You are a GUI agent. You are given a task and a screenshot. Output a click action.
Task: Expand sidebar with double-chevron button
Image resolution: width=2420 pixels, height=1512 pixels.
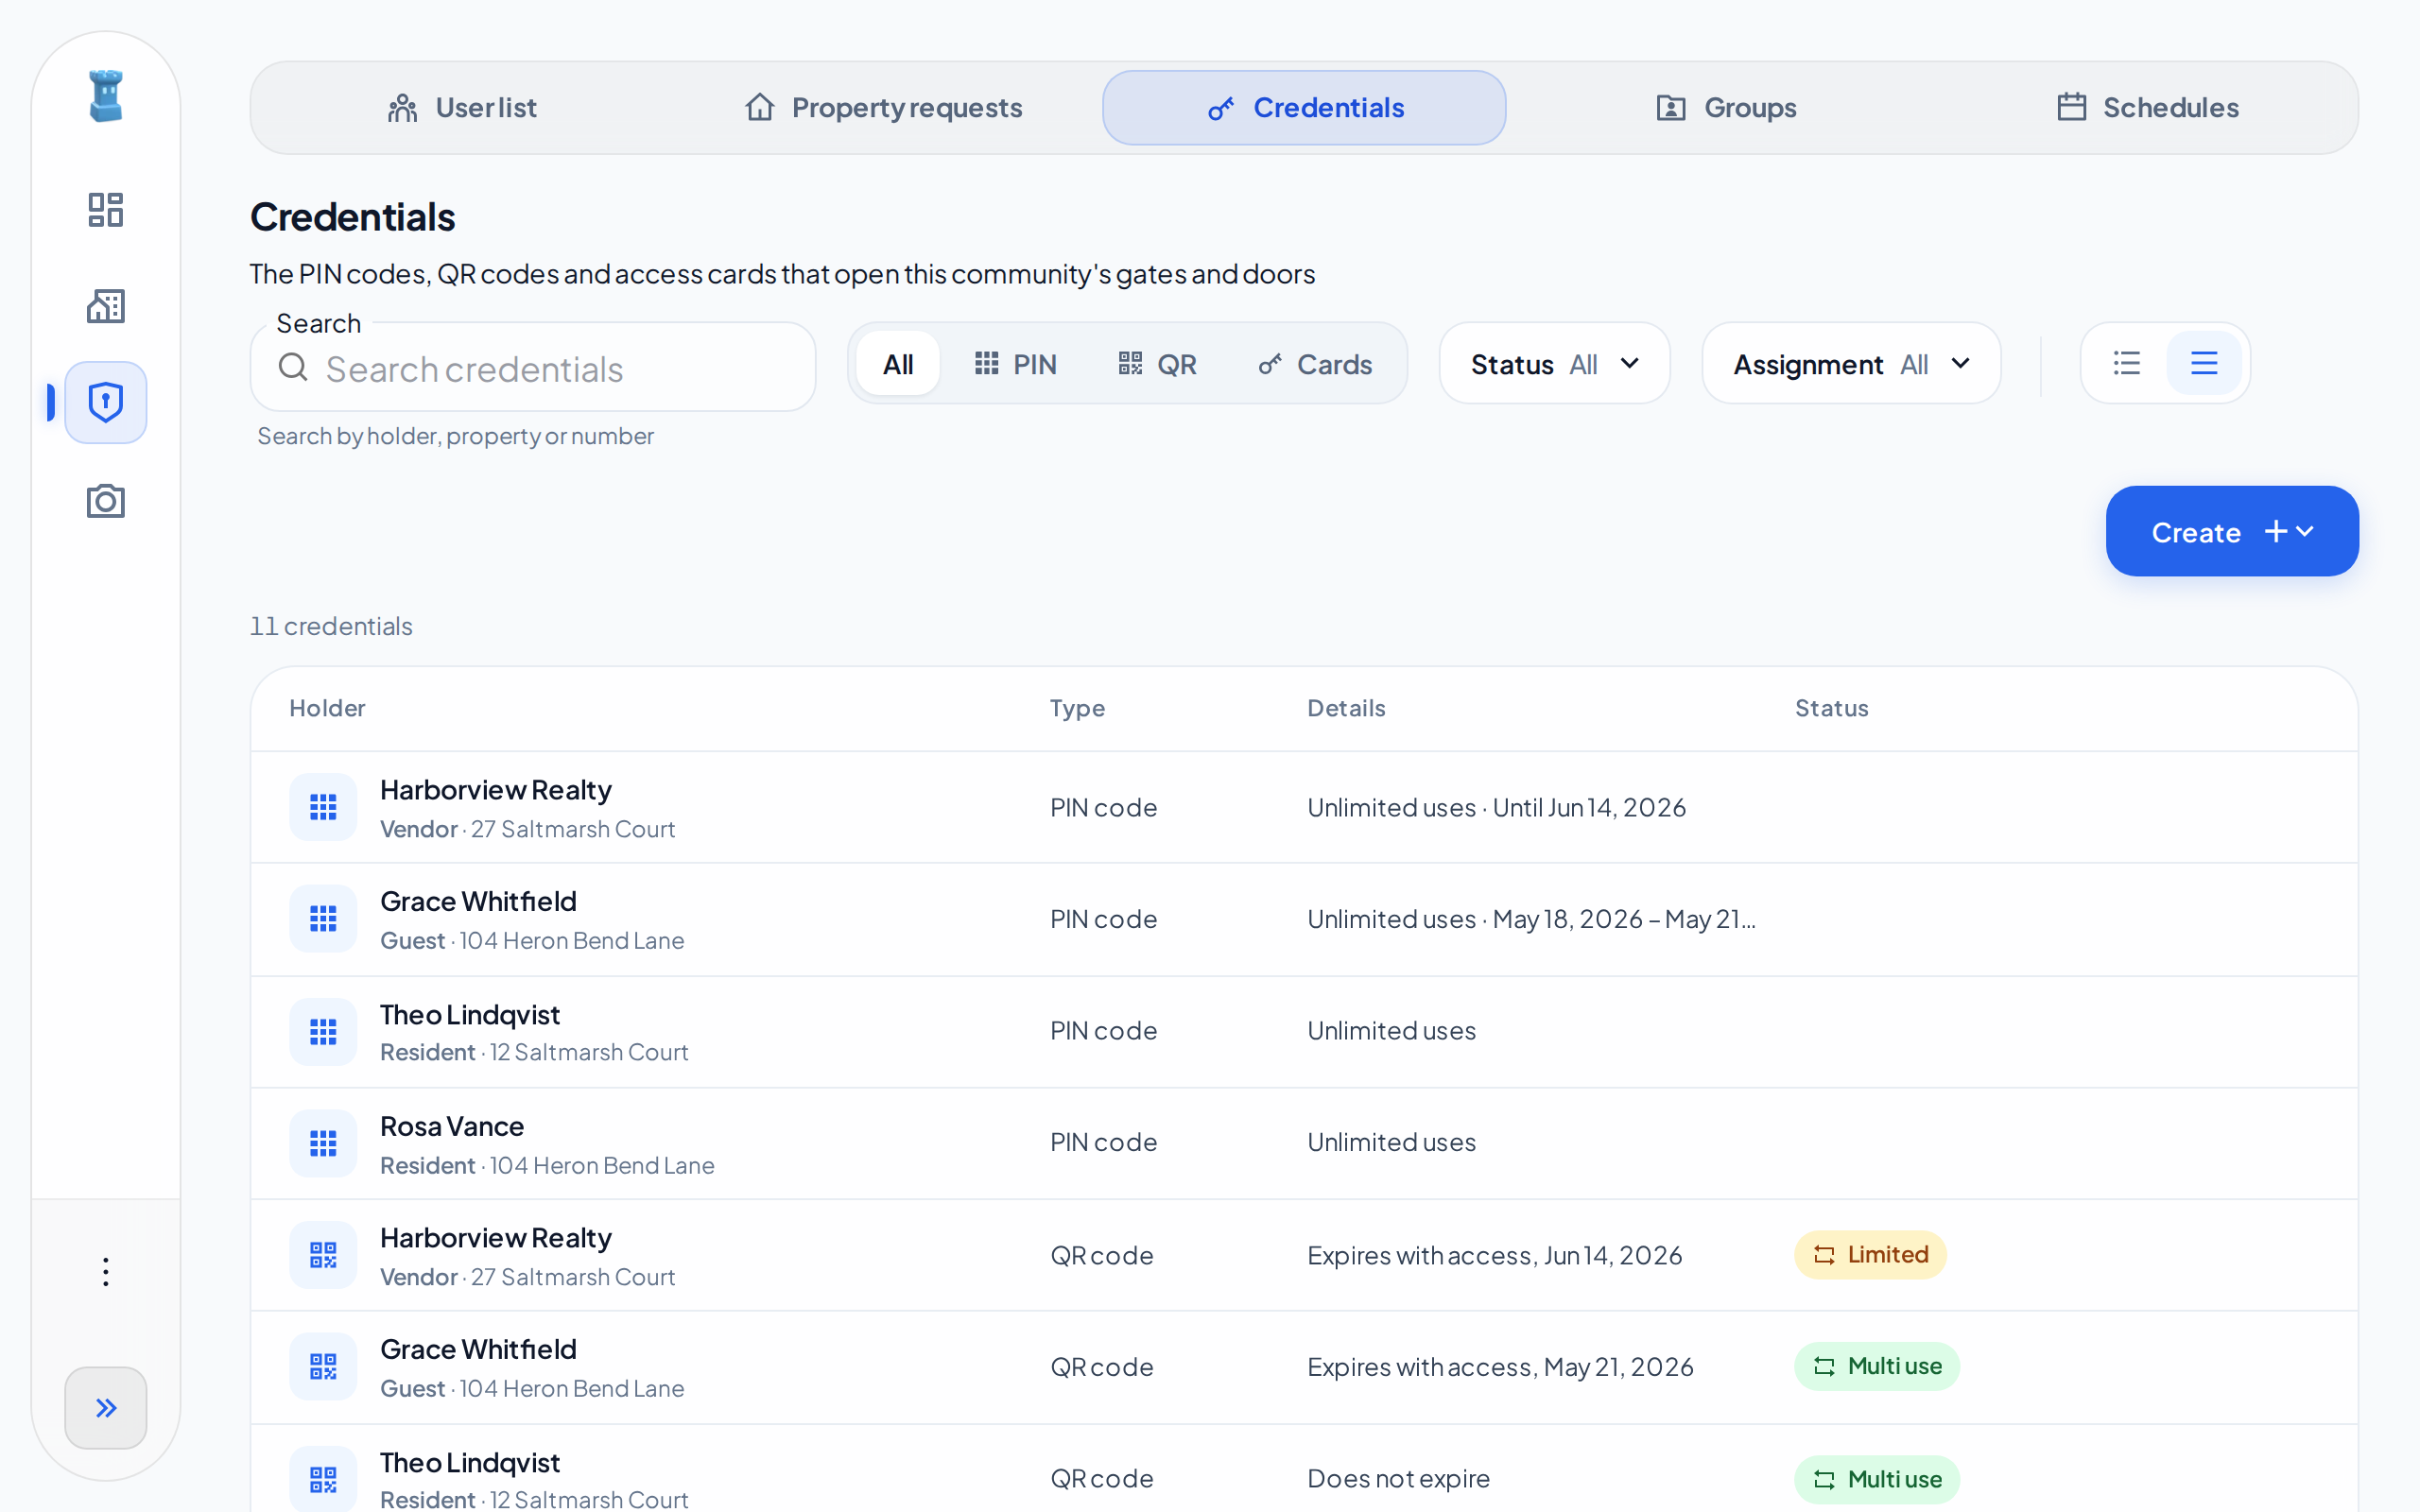[106, 1408]
